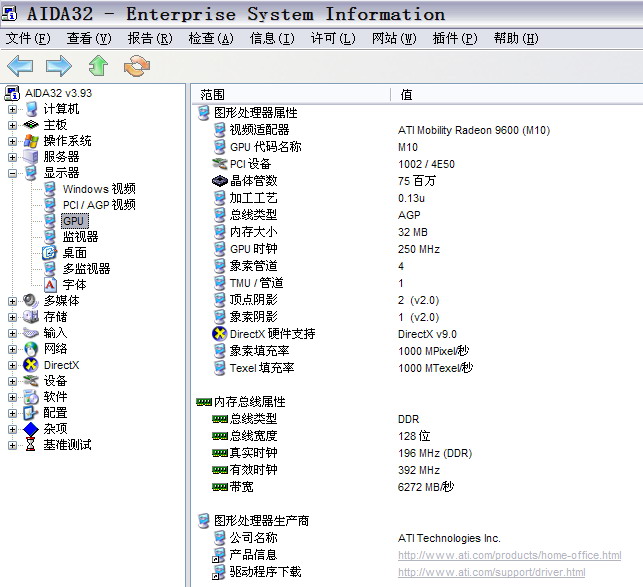Click the back arrow toolbar icon
Viewport: 643px width, 587px height.
pos(20,66)
